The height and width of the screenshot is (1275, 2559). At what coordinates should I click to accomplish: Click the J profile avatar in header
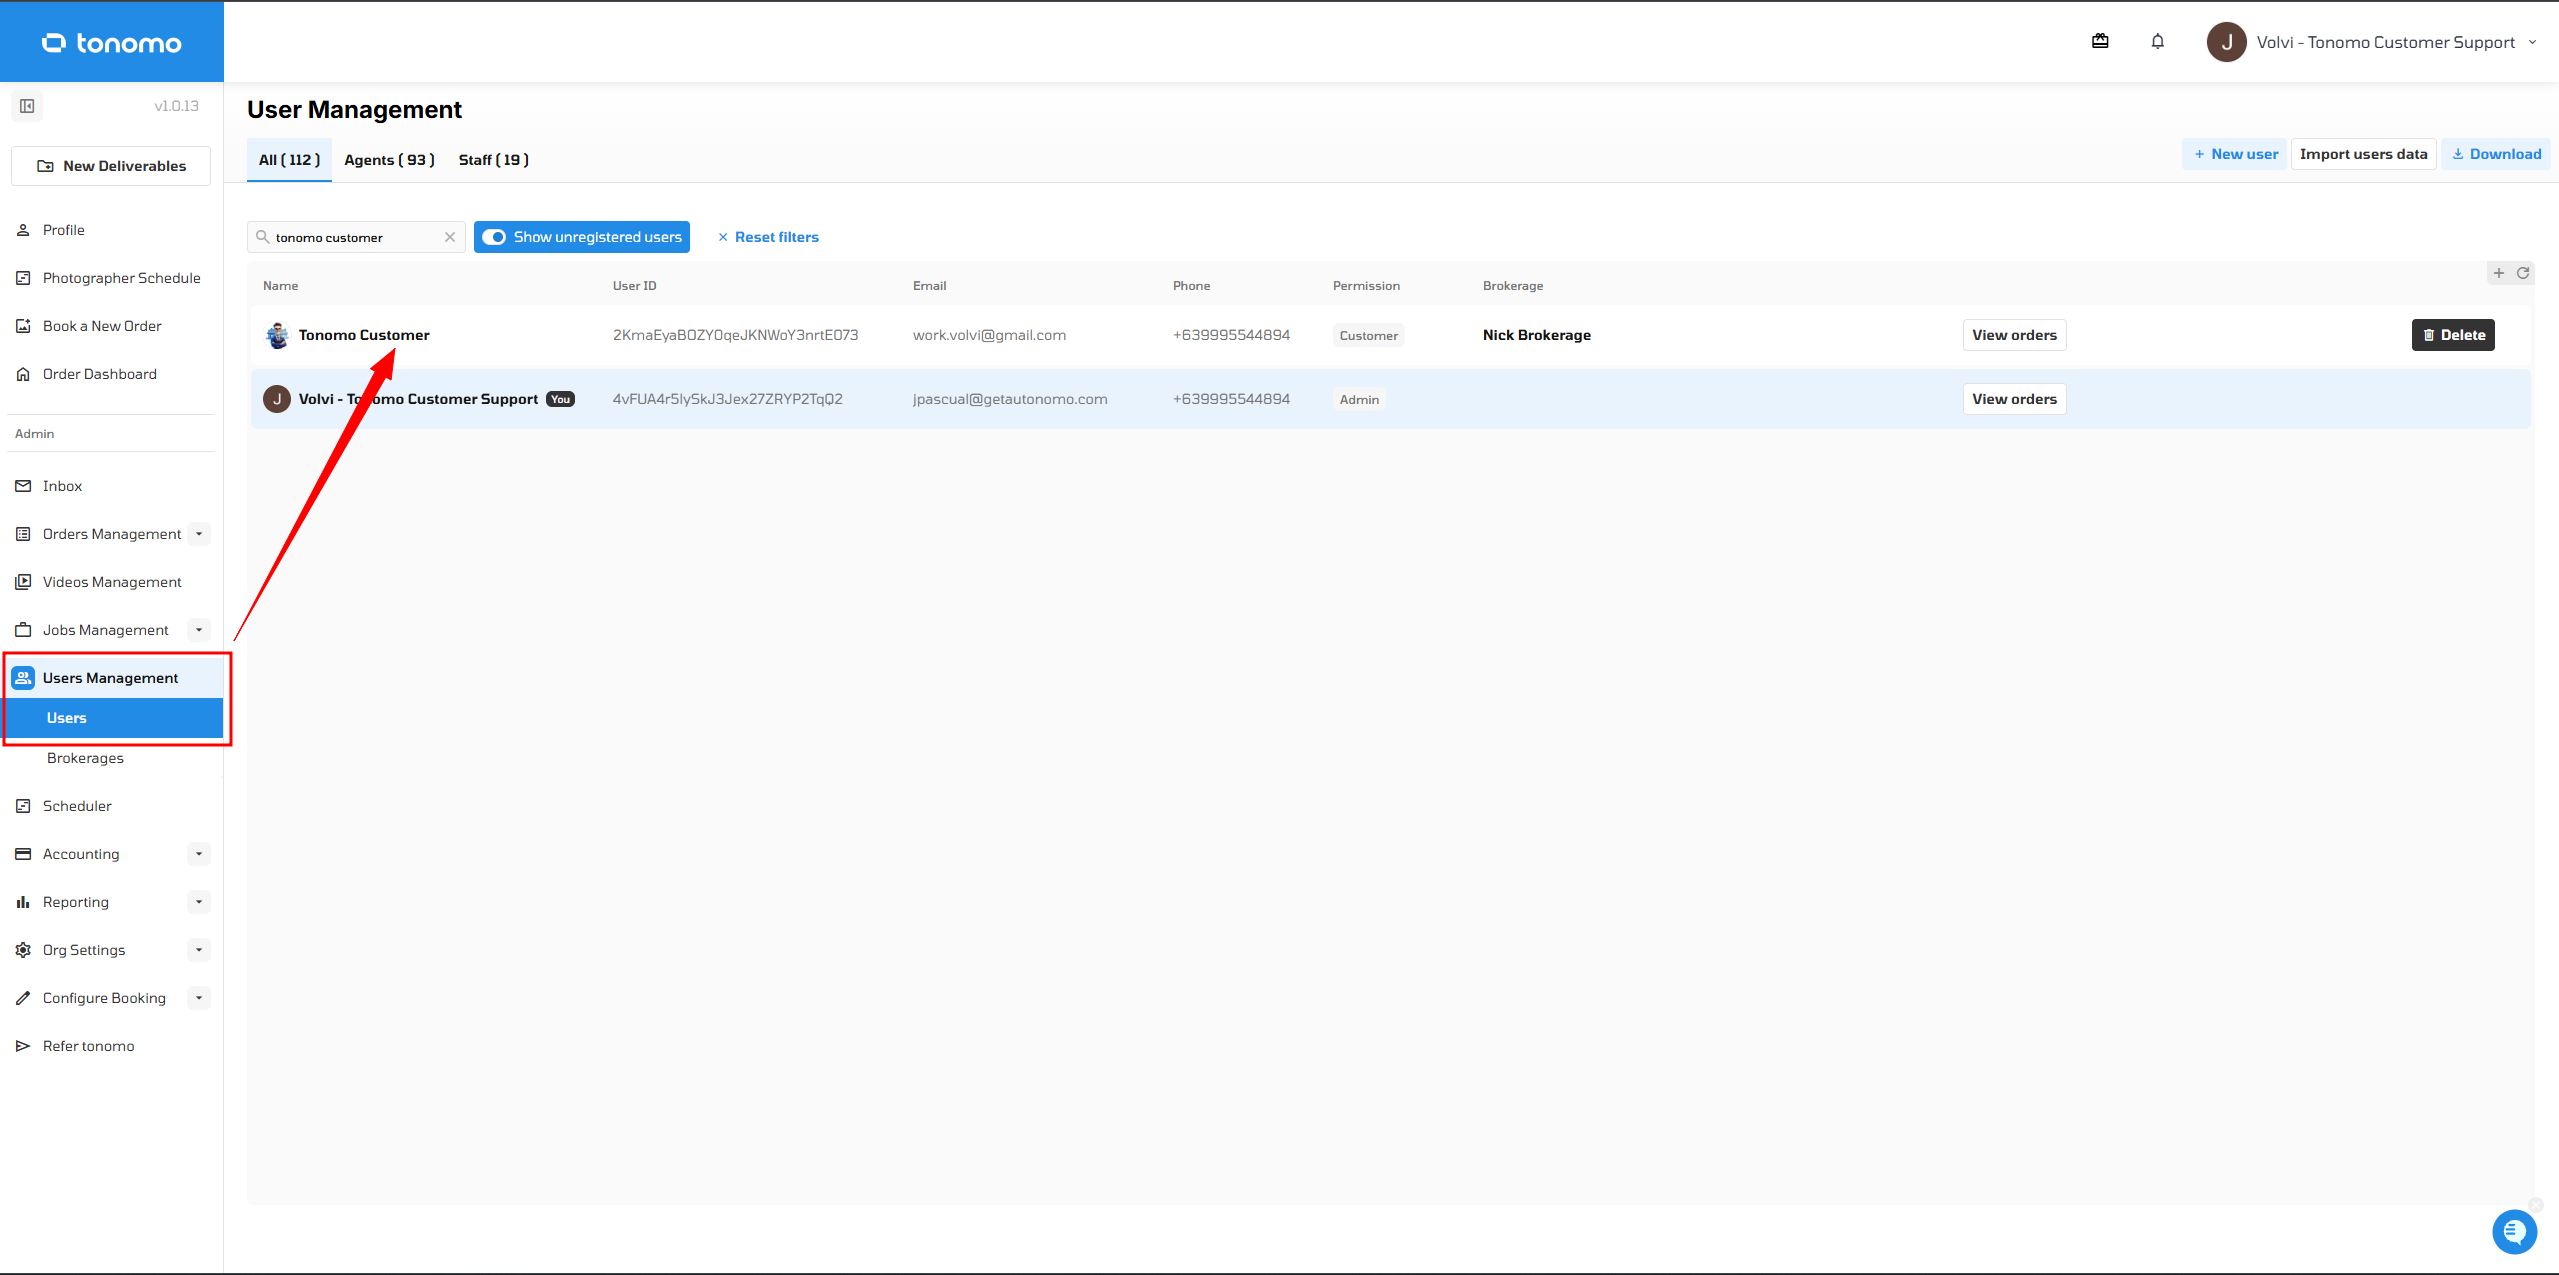(x=2227, y=42)
